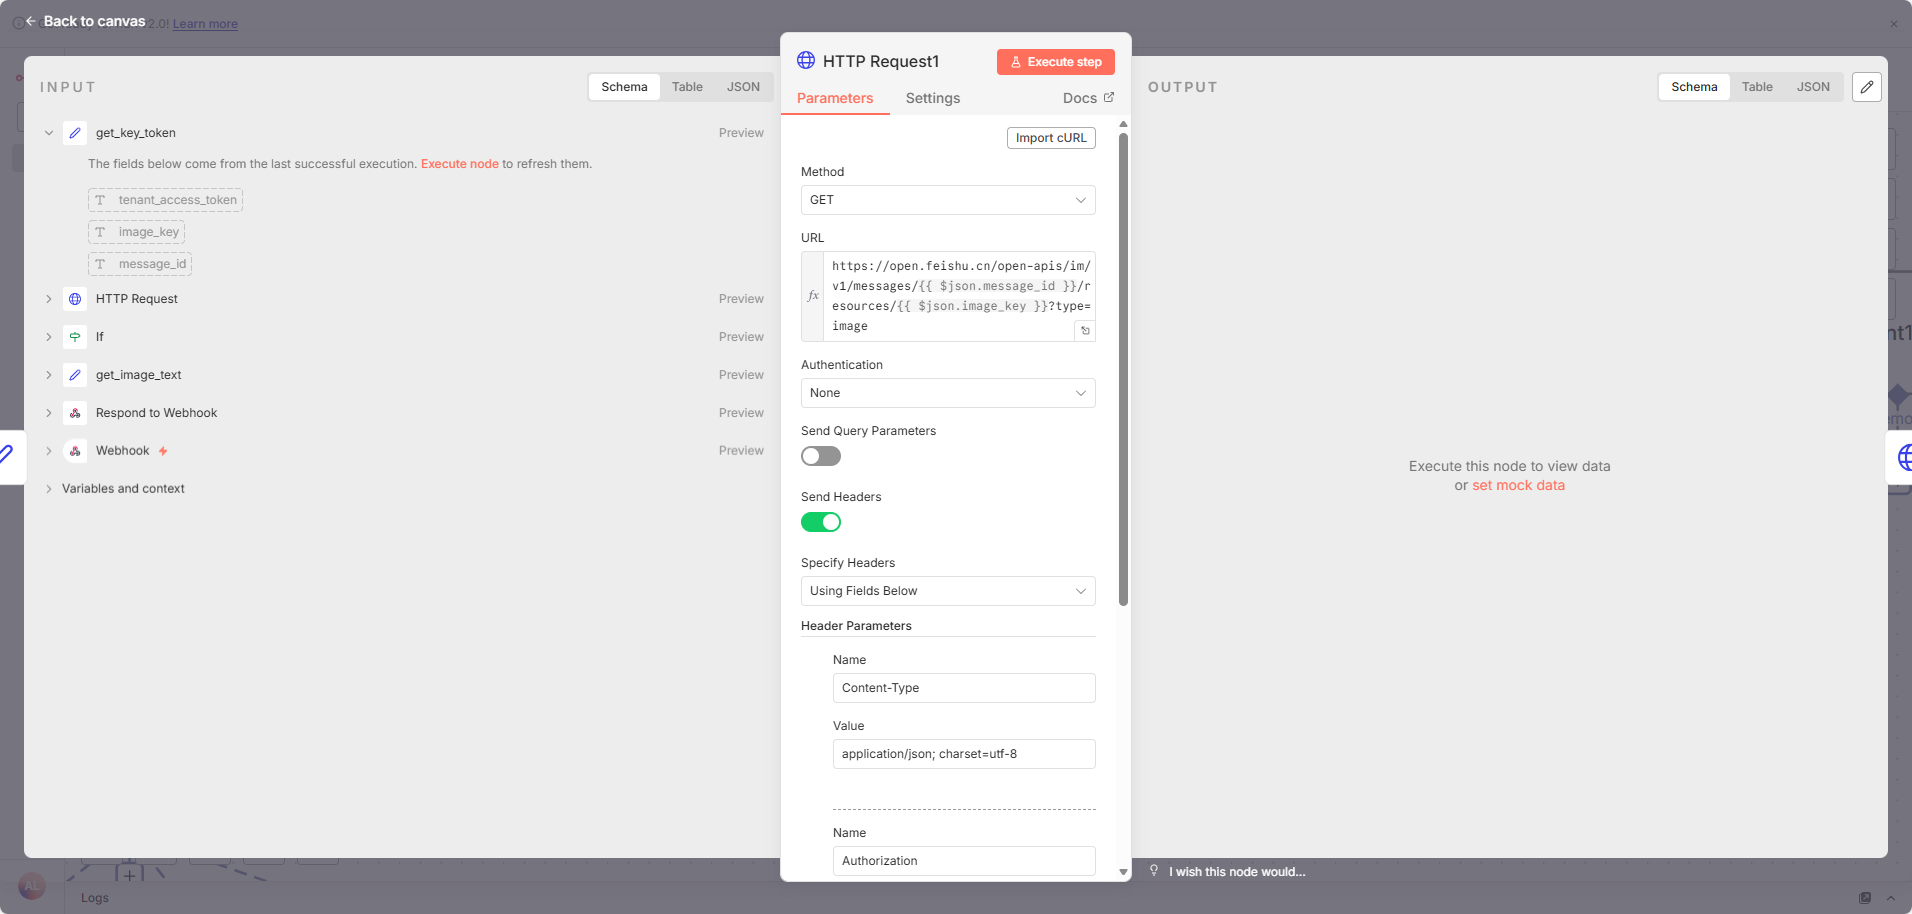
Task: Switch to the Settings tab
Action: [932, 98]
